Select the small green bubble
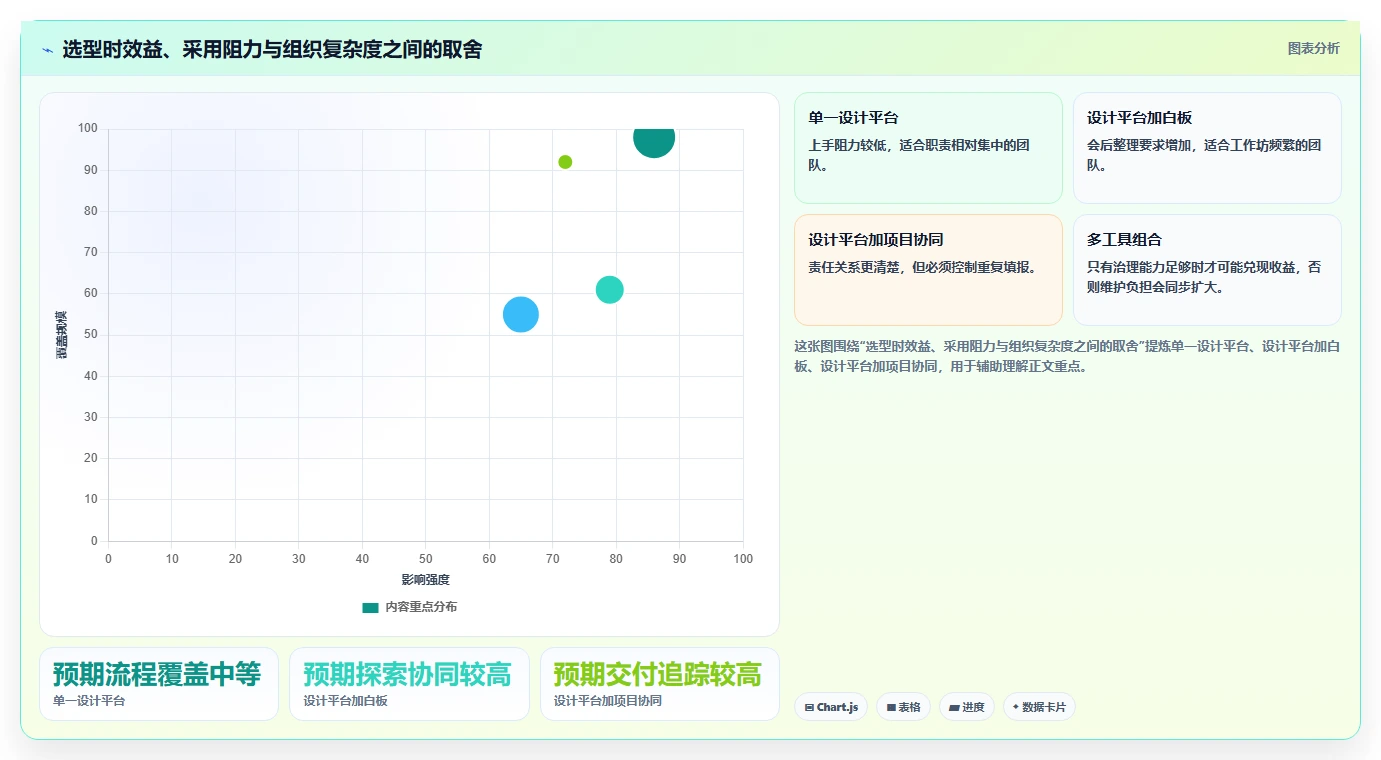1381x760 pixels. pos(565,162)
